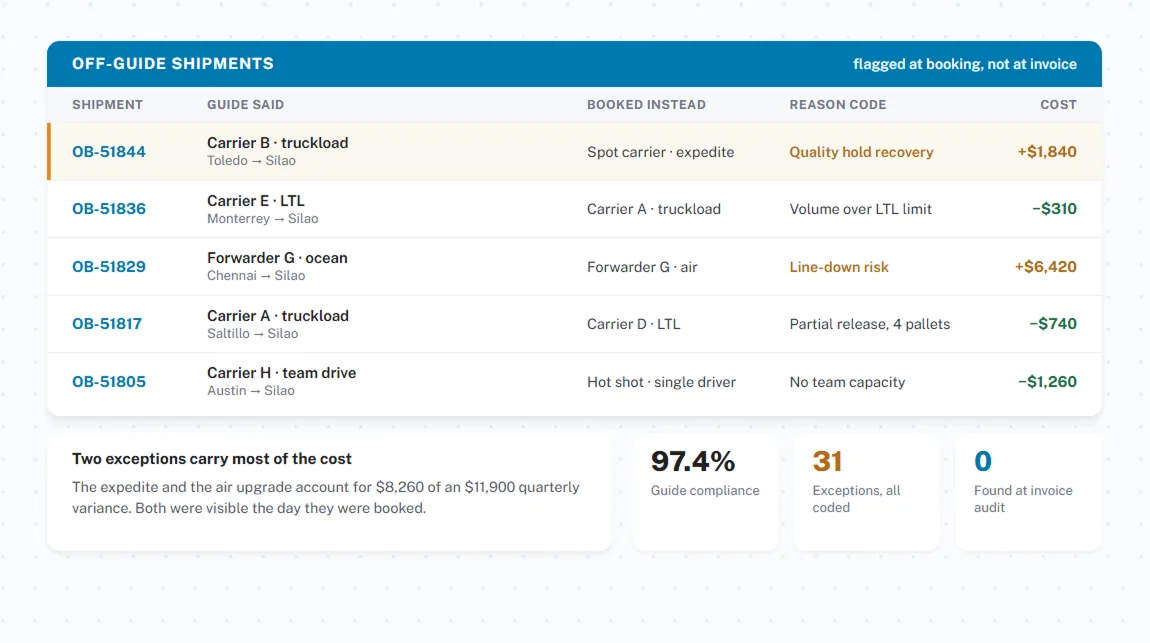
Task: Open shipment OB-51817 link
Action: click(x=107, y=324)
